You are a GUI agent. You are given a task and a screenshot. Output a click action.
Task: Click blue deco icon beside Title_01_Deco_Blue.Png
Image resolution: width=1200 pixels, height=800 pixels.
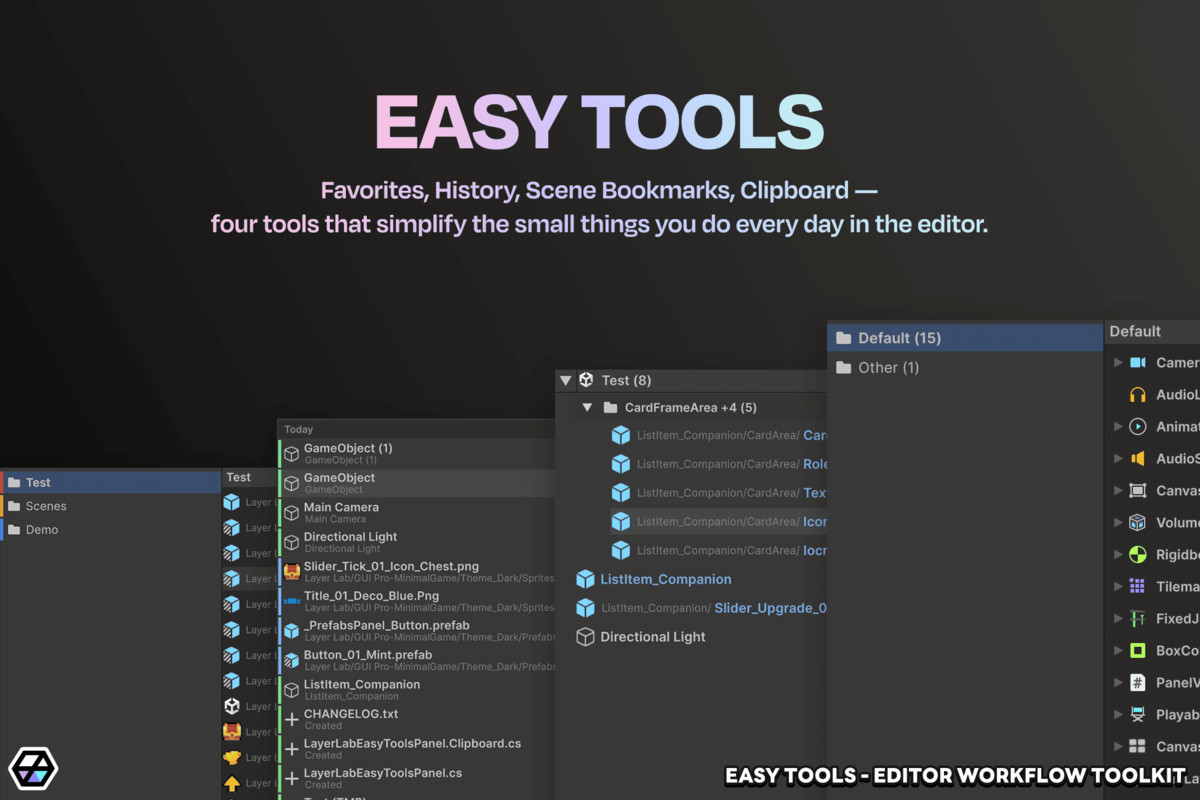(292, 601)
